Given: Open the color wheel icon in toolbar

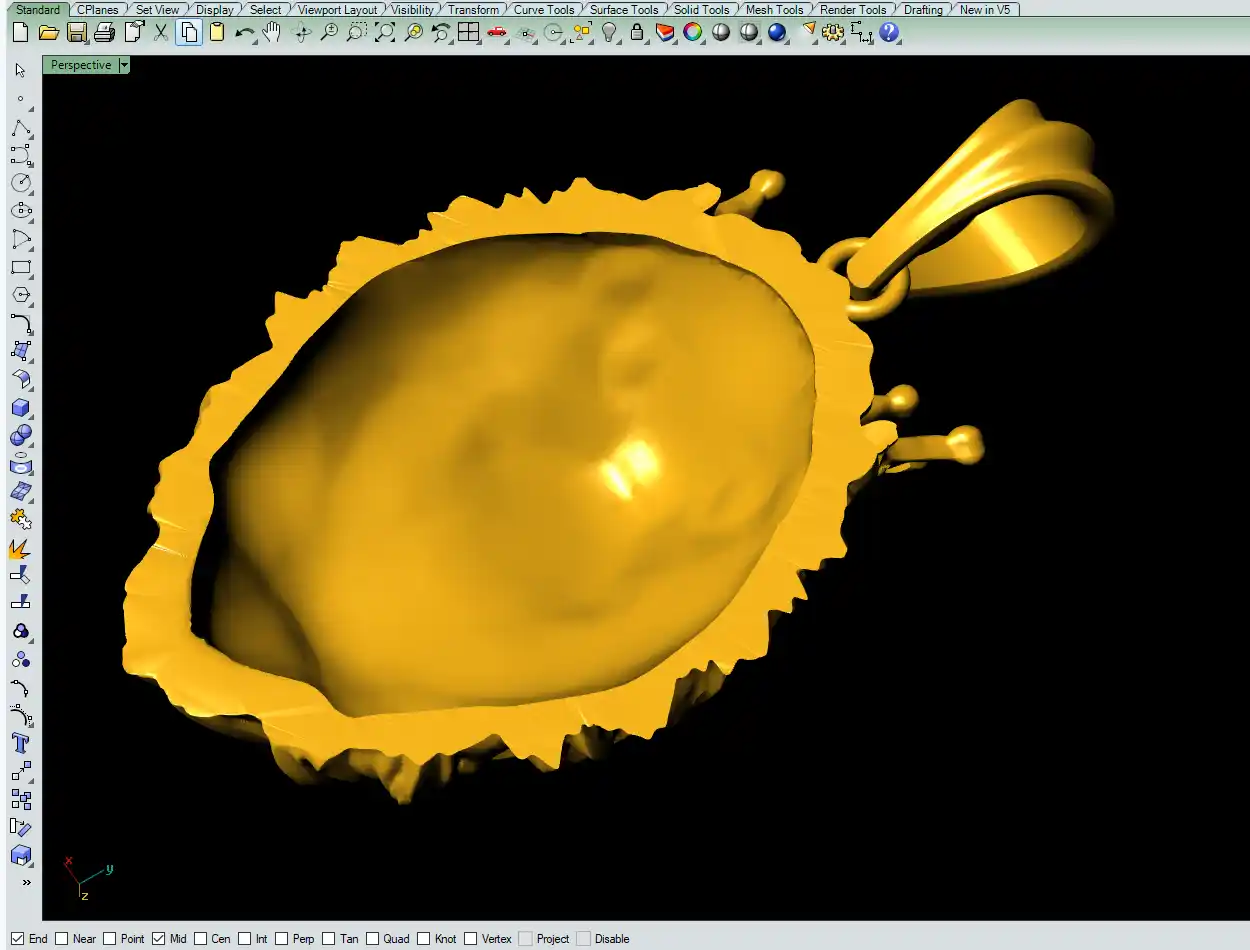Looking at the screenshot, I should point(692,32).
